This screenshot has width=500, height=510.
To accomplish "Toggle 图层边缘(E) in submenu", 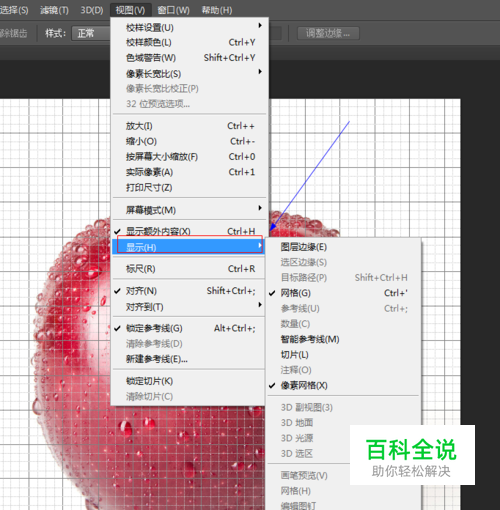I will pyautogui.click(x=343, y=247).
